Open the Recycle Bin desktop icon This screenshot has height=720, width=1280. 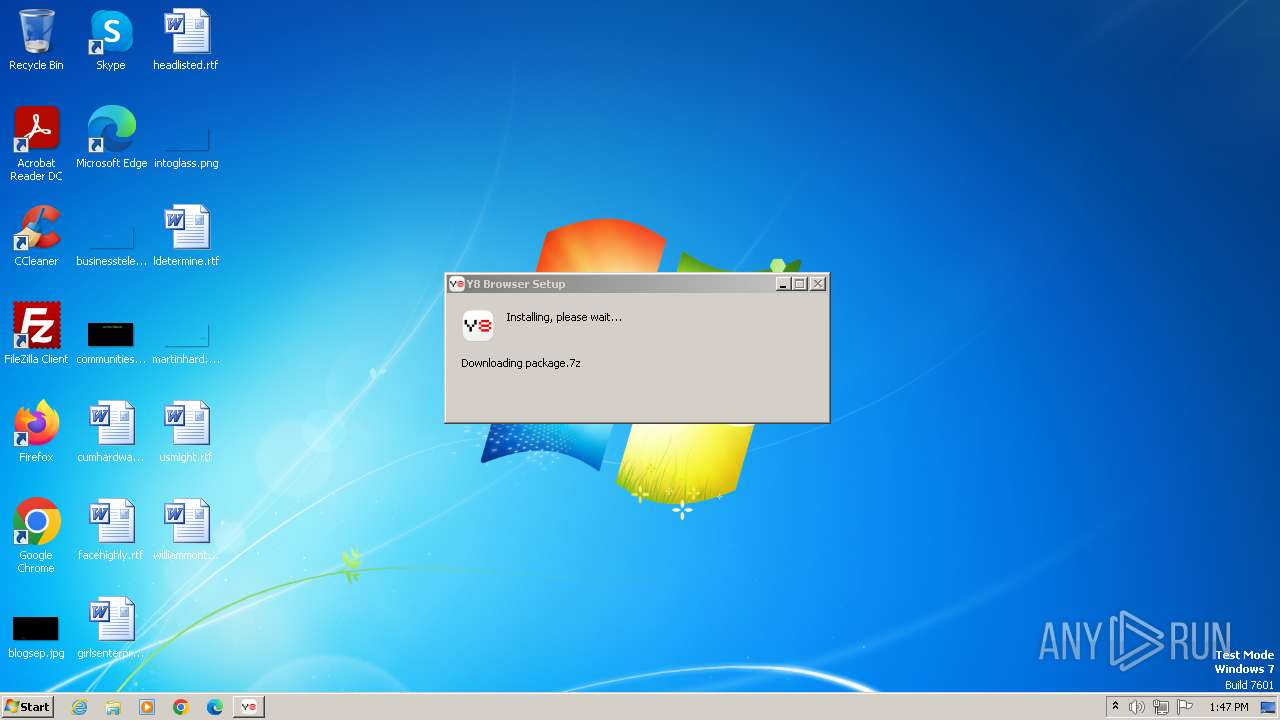coord(36,40)
